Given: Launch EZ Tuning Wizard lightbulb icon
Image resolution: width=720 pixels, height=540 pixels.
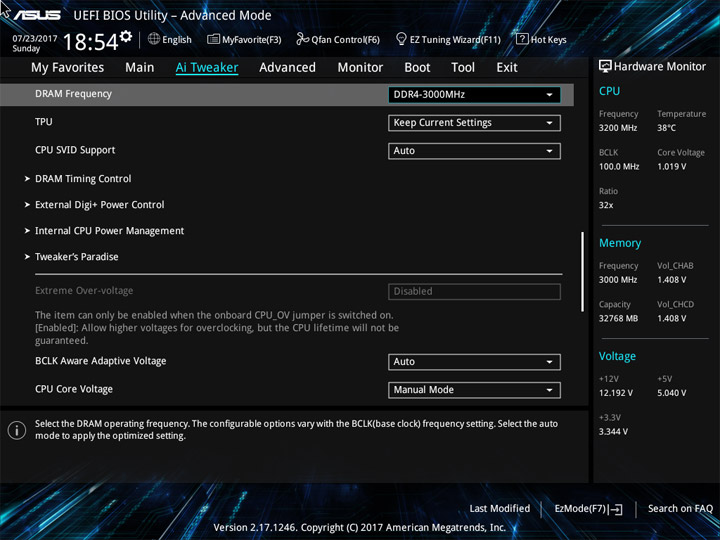Looking at the screenshot, I should pyautogui.click(x=401, y=39).
